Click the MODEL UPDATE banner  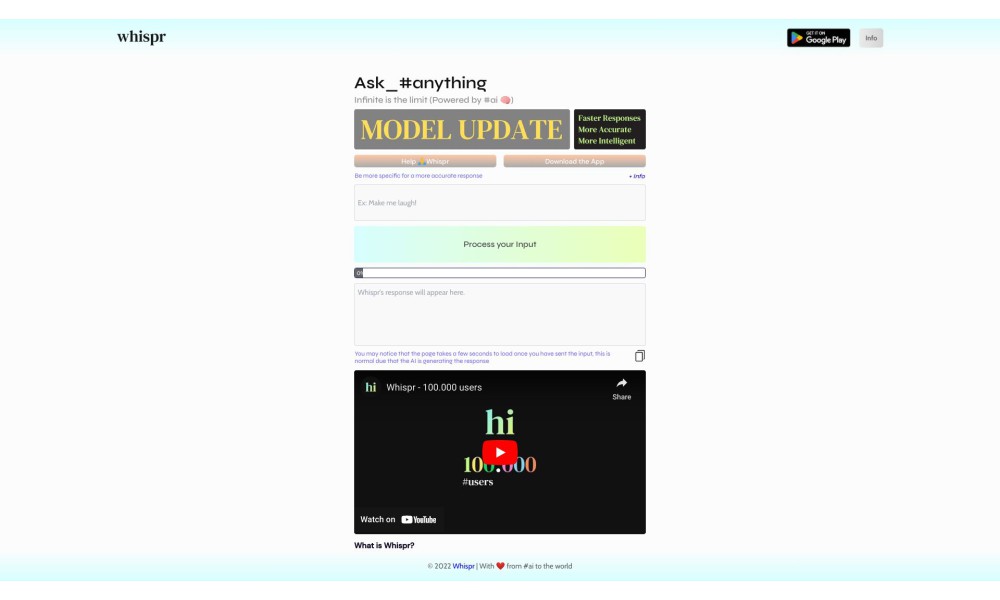point(462,129)
